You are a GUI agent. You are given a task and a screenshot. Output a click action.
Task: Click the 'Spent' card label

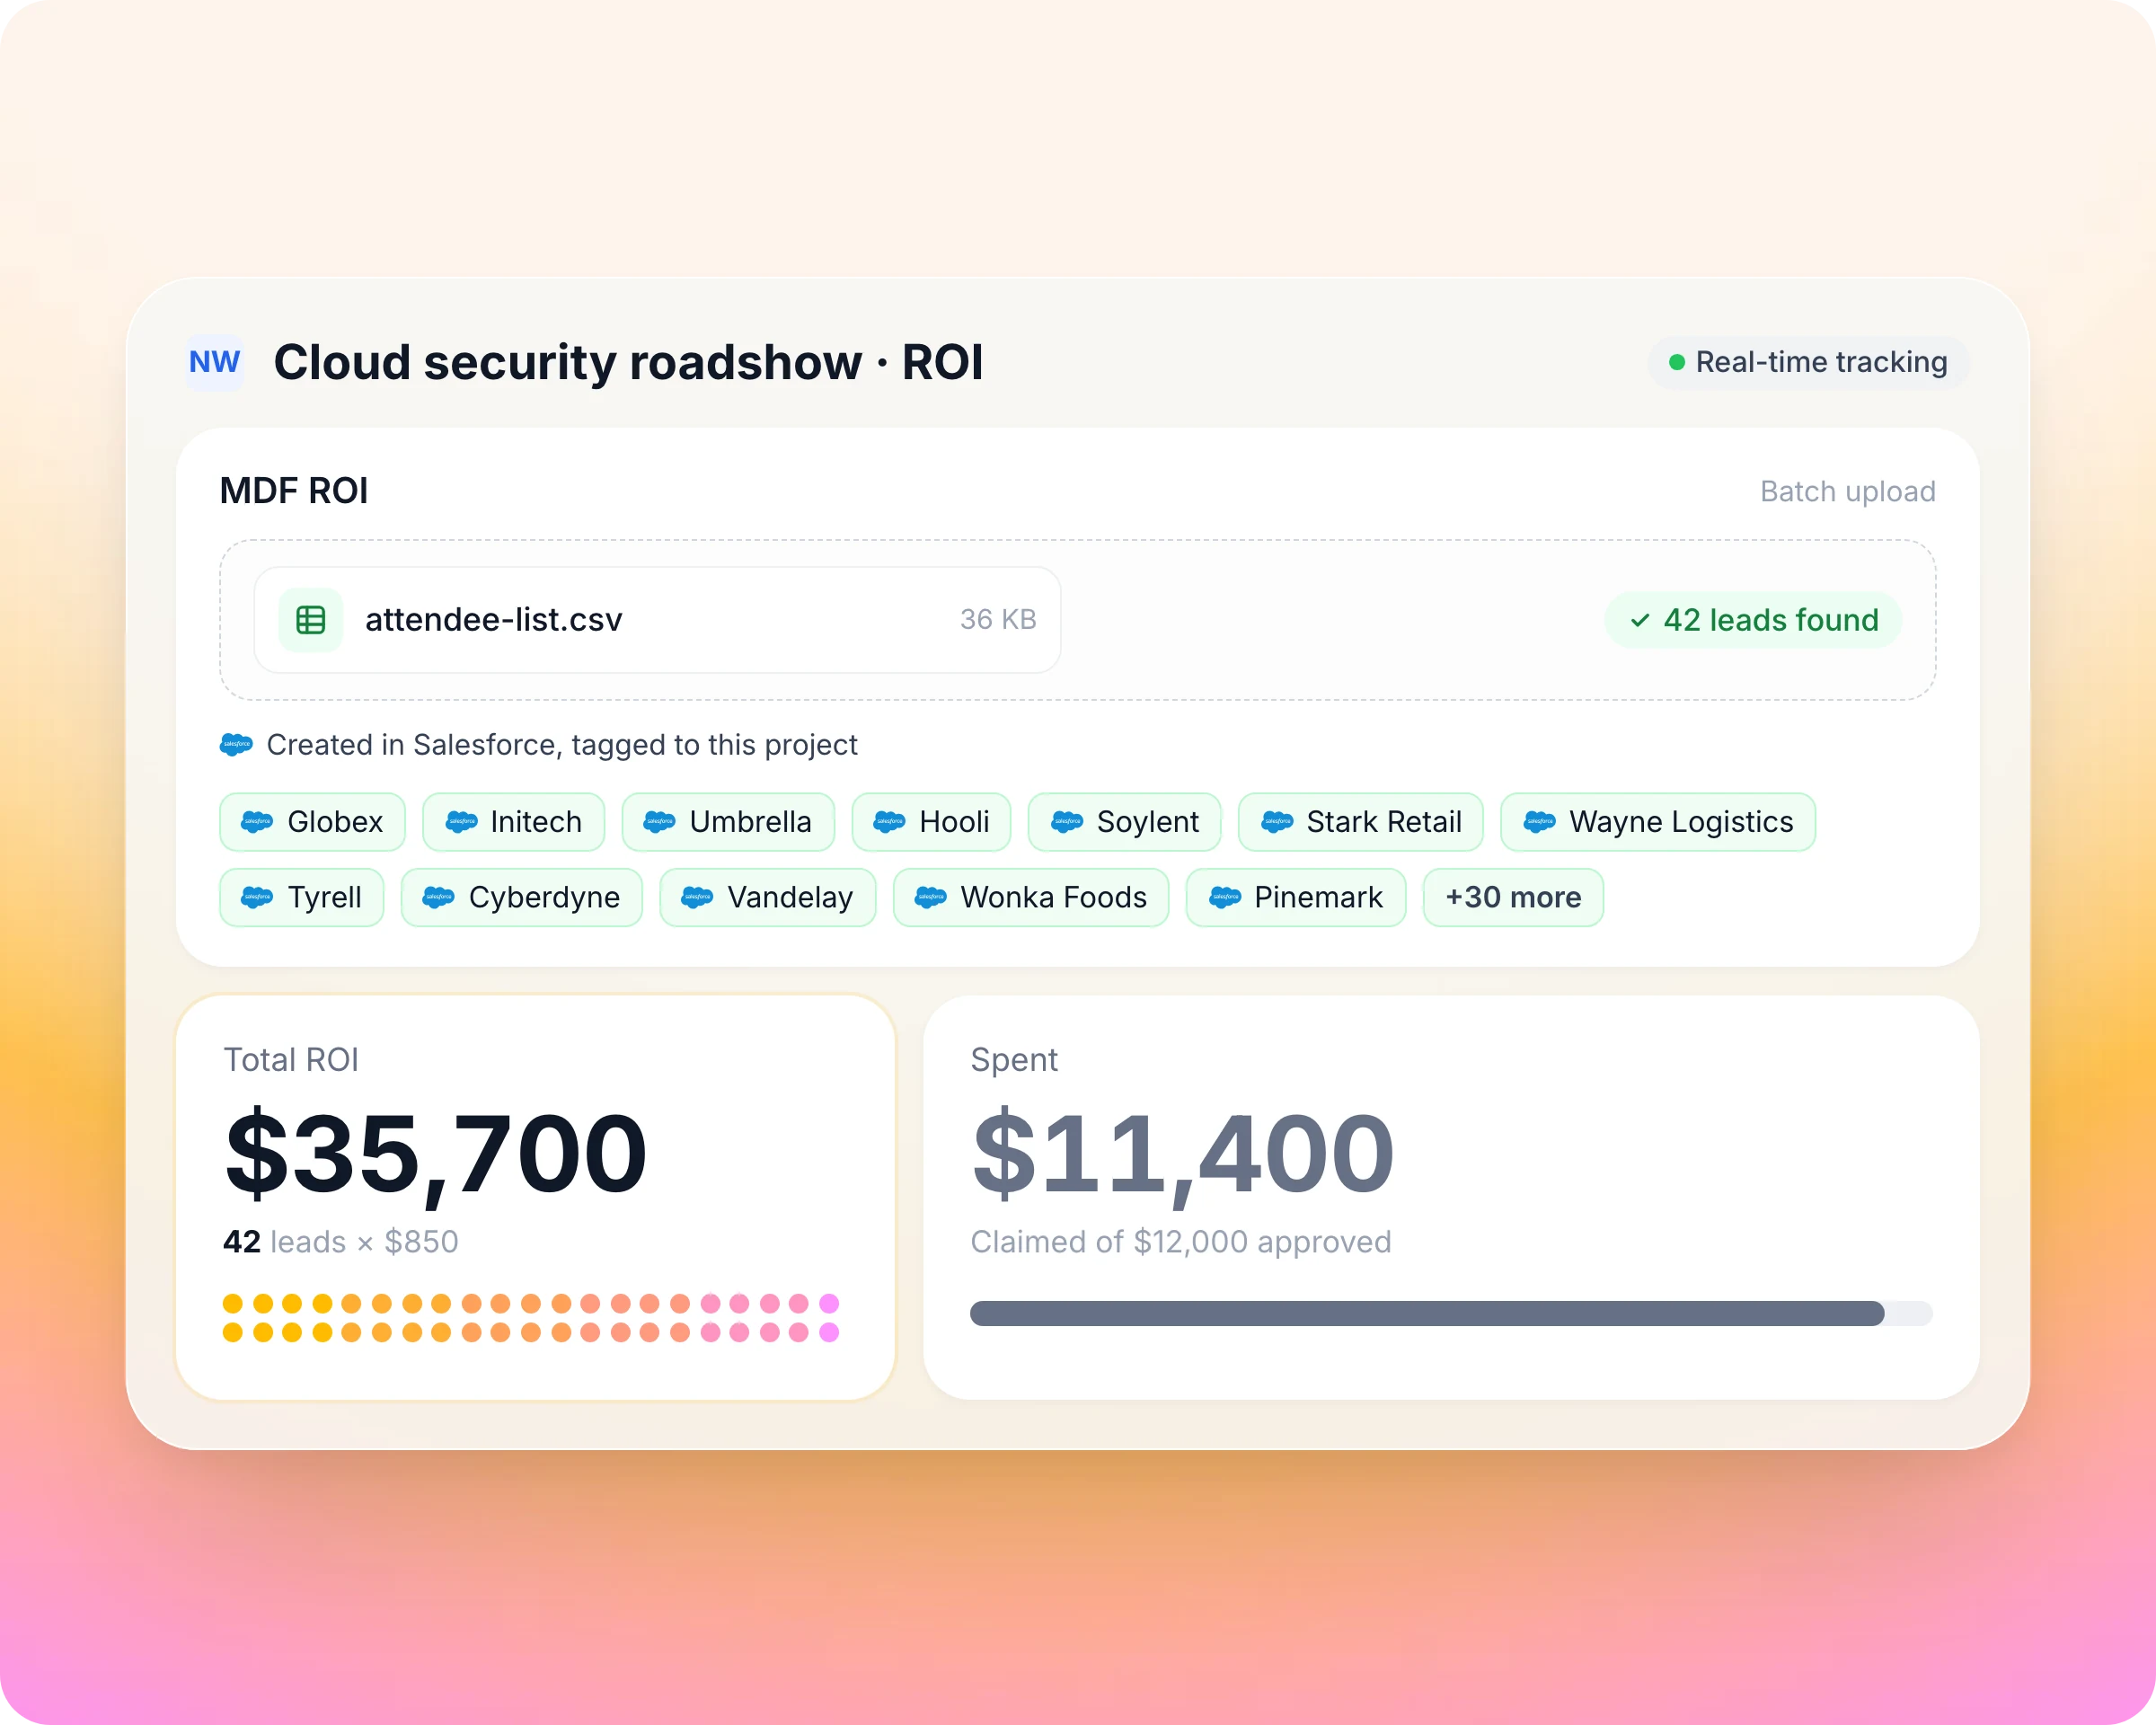(x=1014, y=1060)
